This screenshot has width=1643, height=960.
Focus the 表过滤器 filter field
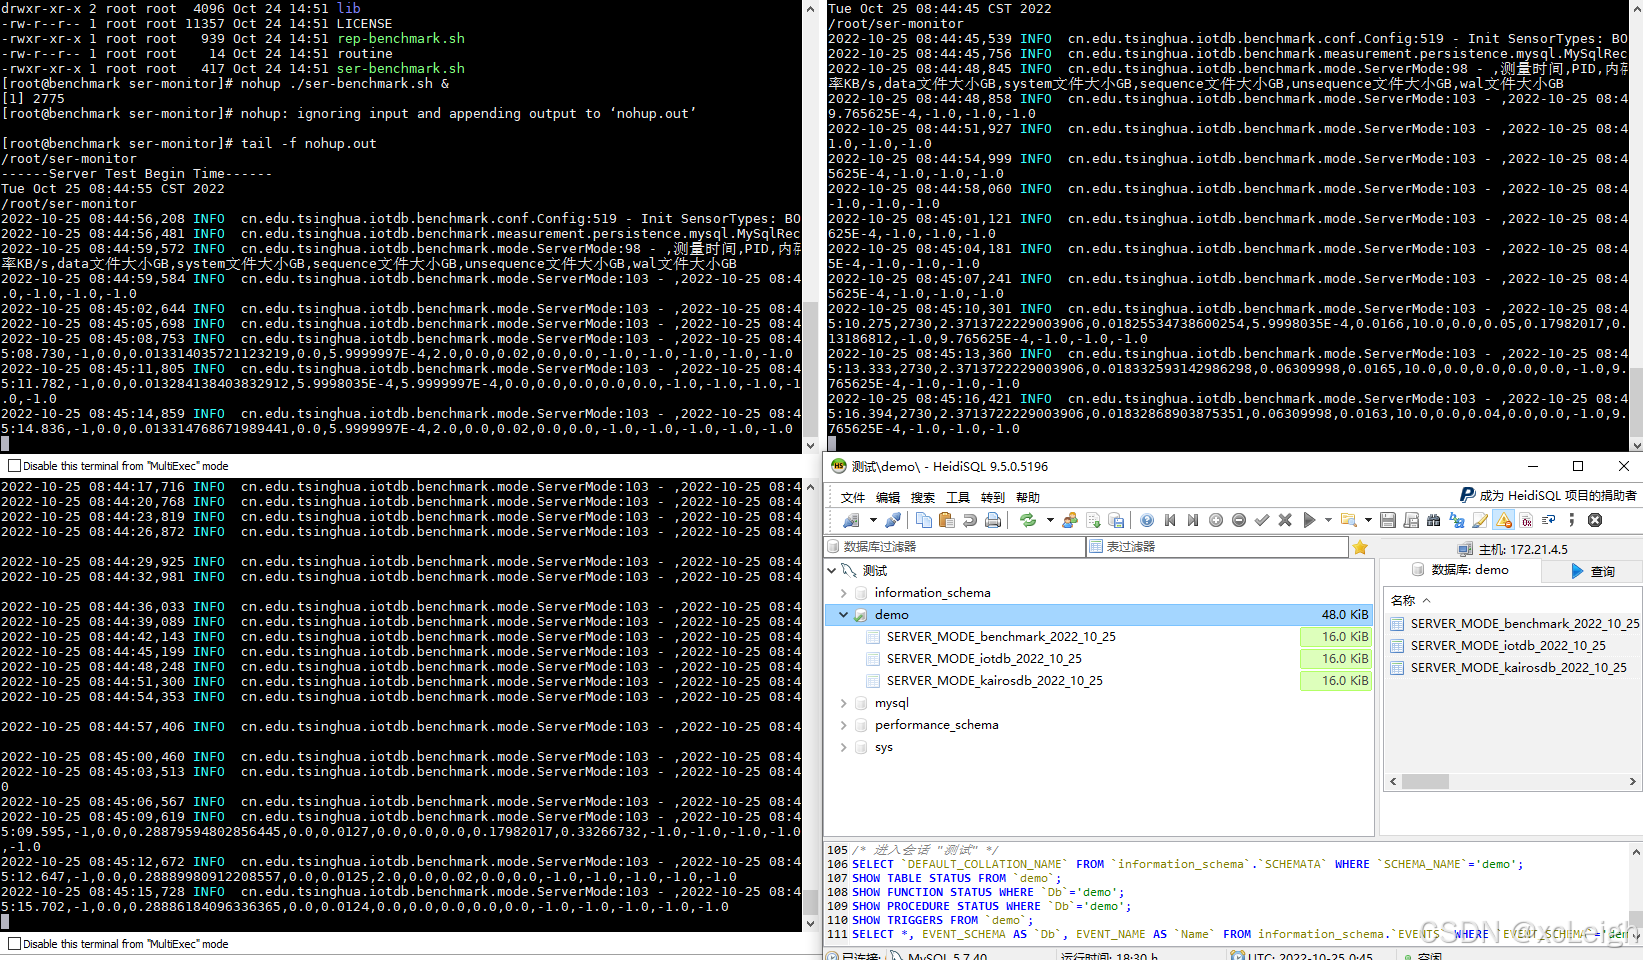click(1217, 547)
